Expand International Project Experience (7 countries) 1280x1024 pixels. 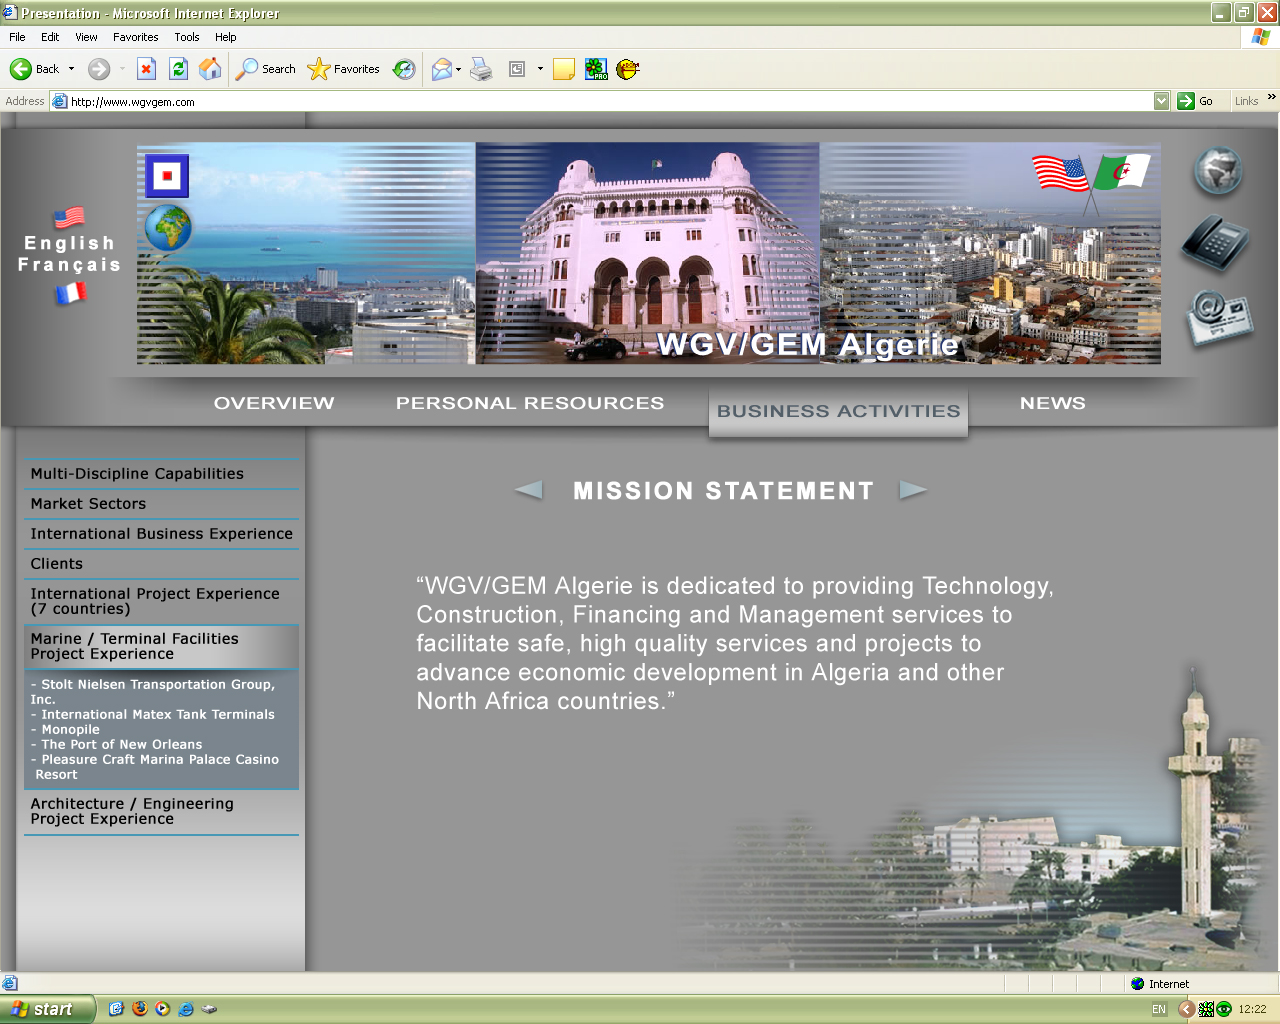point(161,601)
